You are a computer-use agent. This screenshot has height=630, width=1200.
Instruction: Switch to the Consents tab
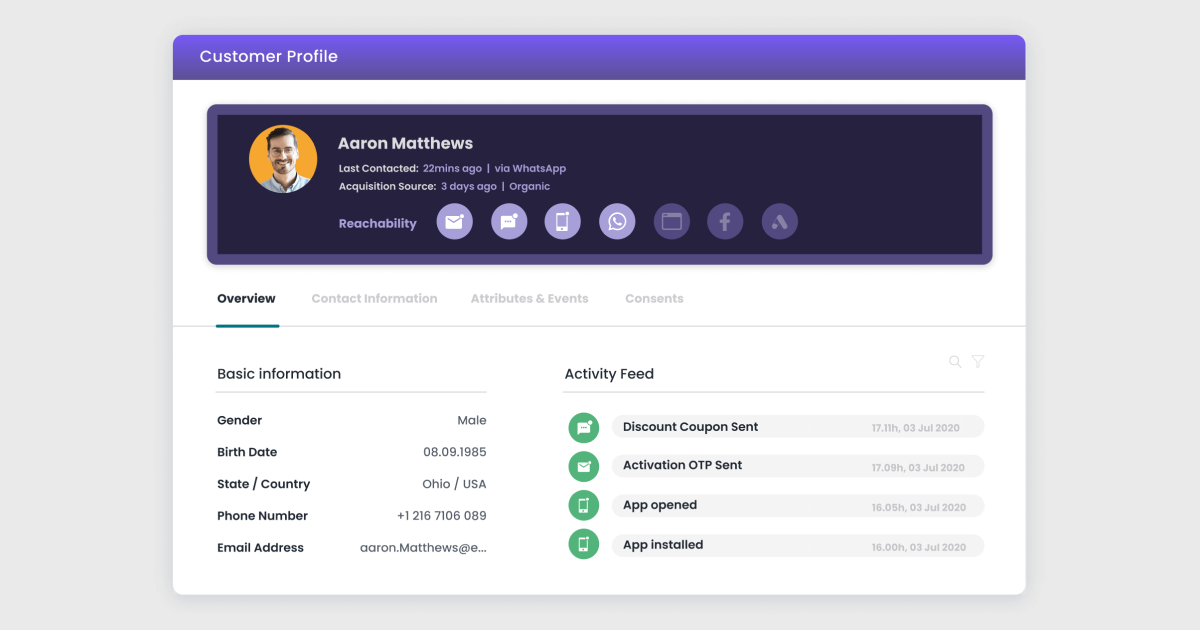click(x=654, y=298)
